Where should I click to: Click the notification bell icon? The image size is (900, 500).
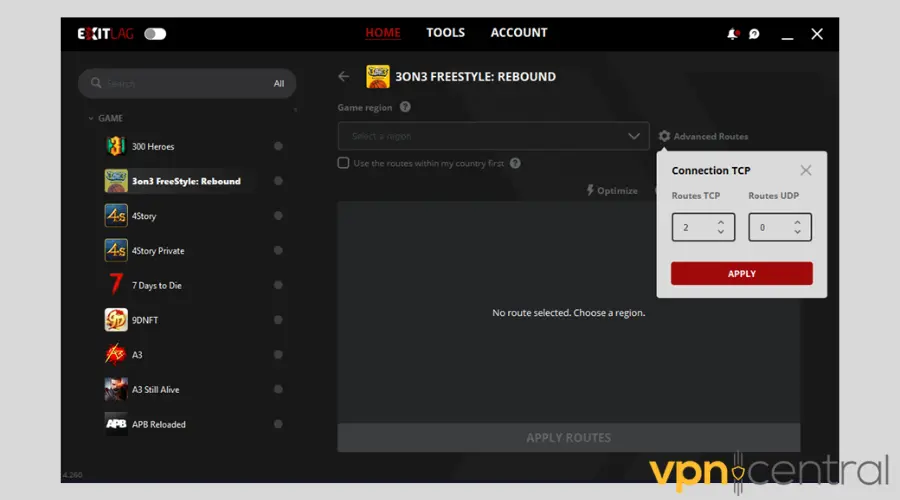tap(732, 34)
